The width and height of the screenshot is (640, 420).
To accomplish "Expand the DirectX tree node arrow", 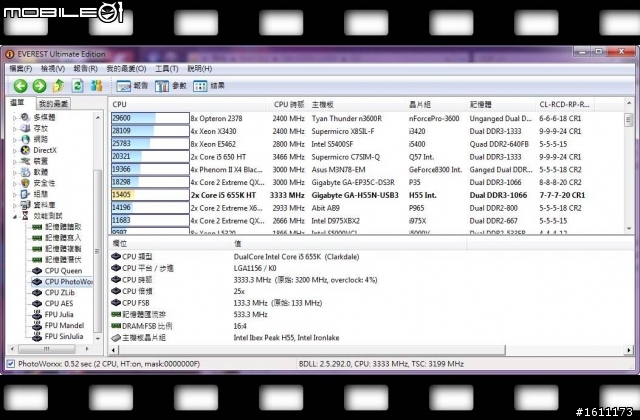I will pos(15,151).
